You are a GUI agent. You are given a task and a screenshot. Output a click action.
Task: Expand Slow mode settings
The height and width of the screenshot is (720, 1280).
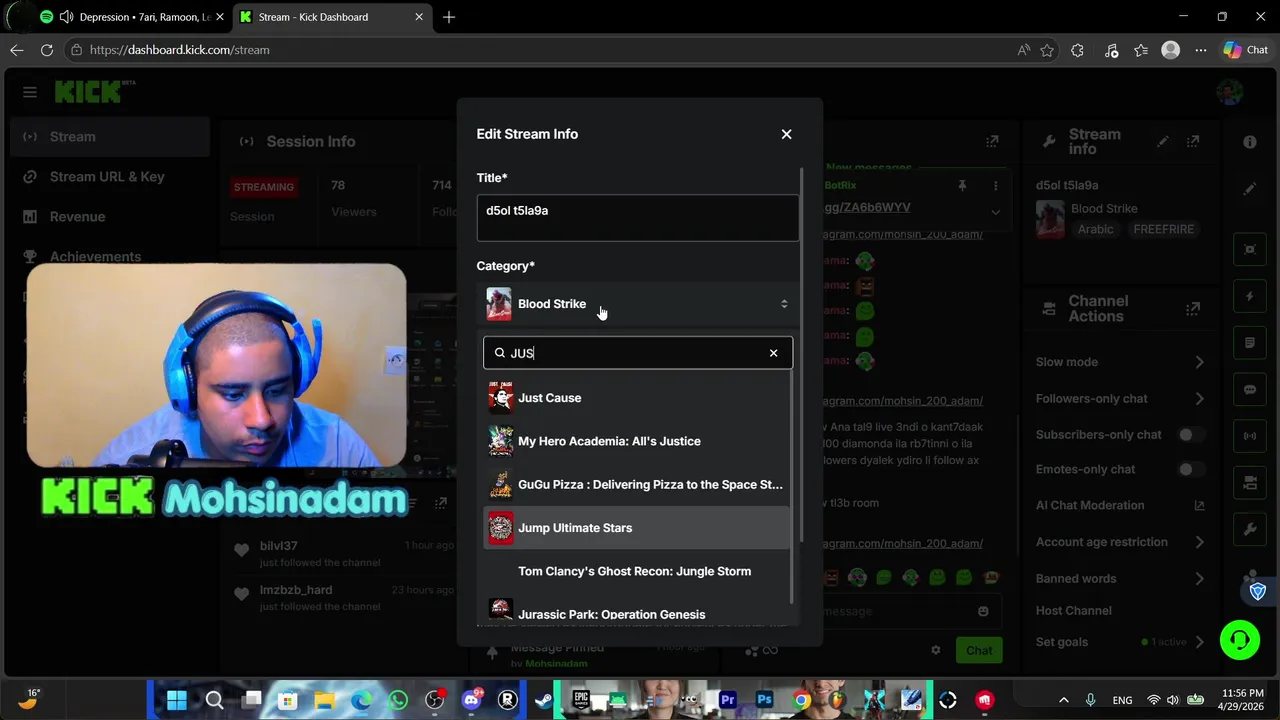[1120, 362]
